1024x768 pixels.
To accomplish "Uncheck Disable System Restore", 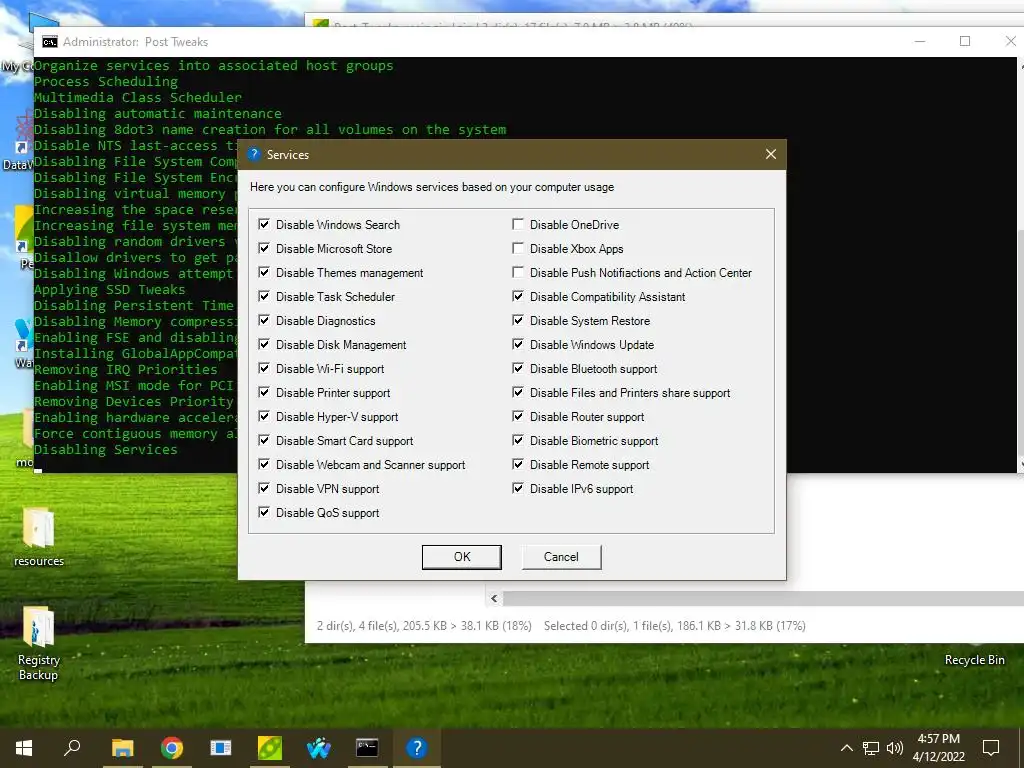I will (518, 321).
